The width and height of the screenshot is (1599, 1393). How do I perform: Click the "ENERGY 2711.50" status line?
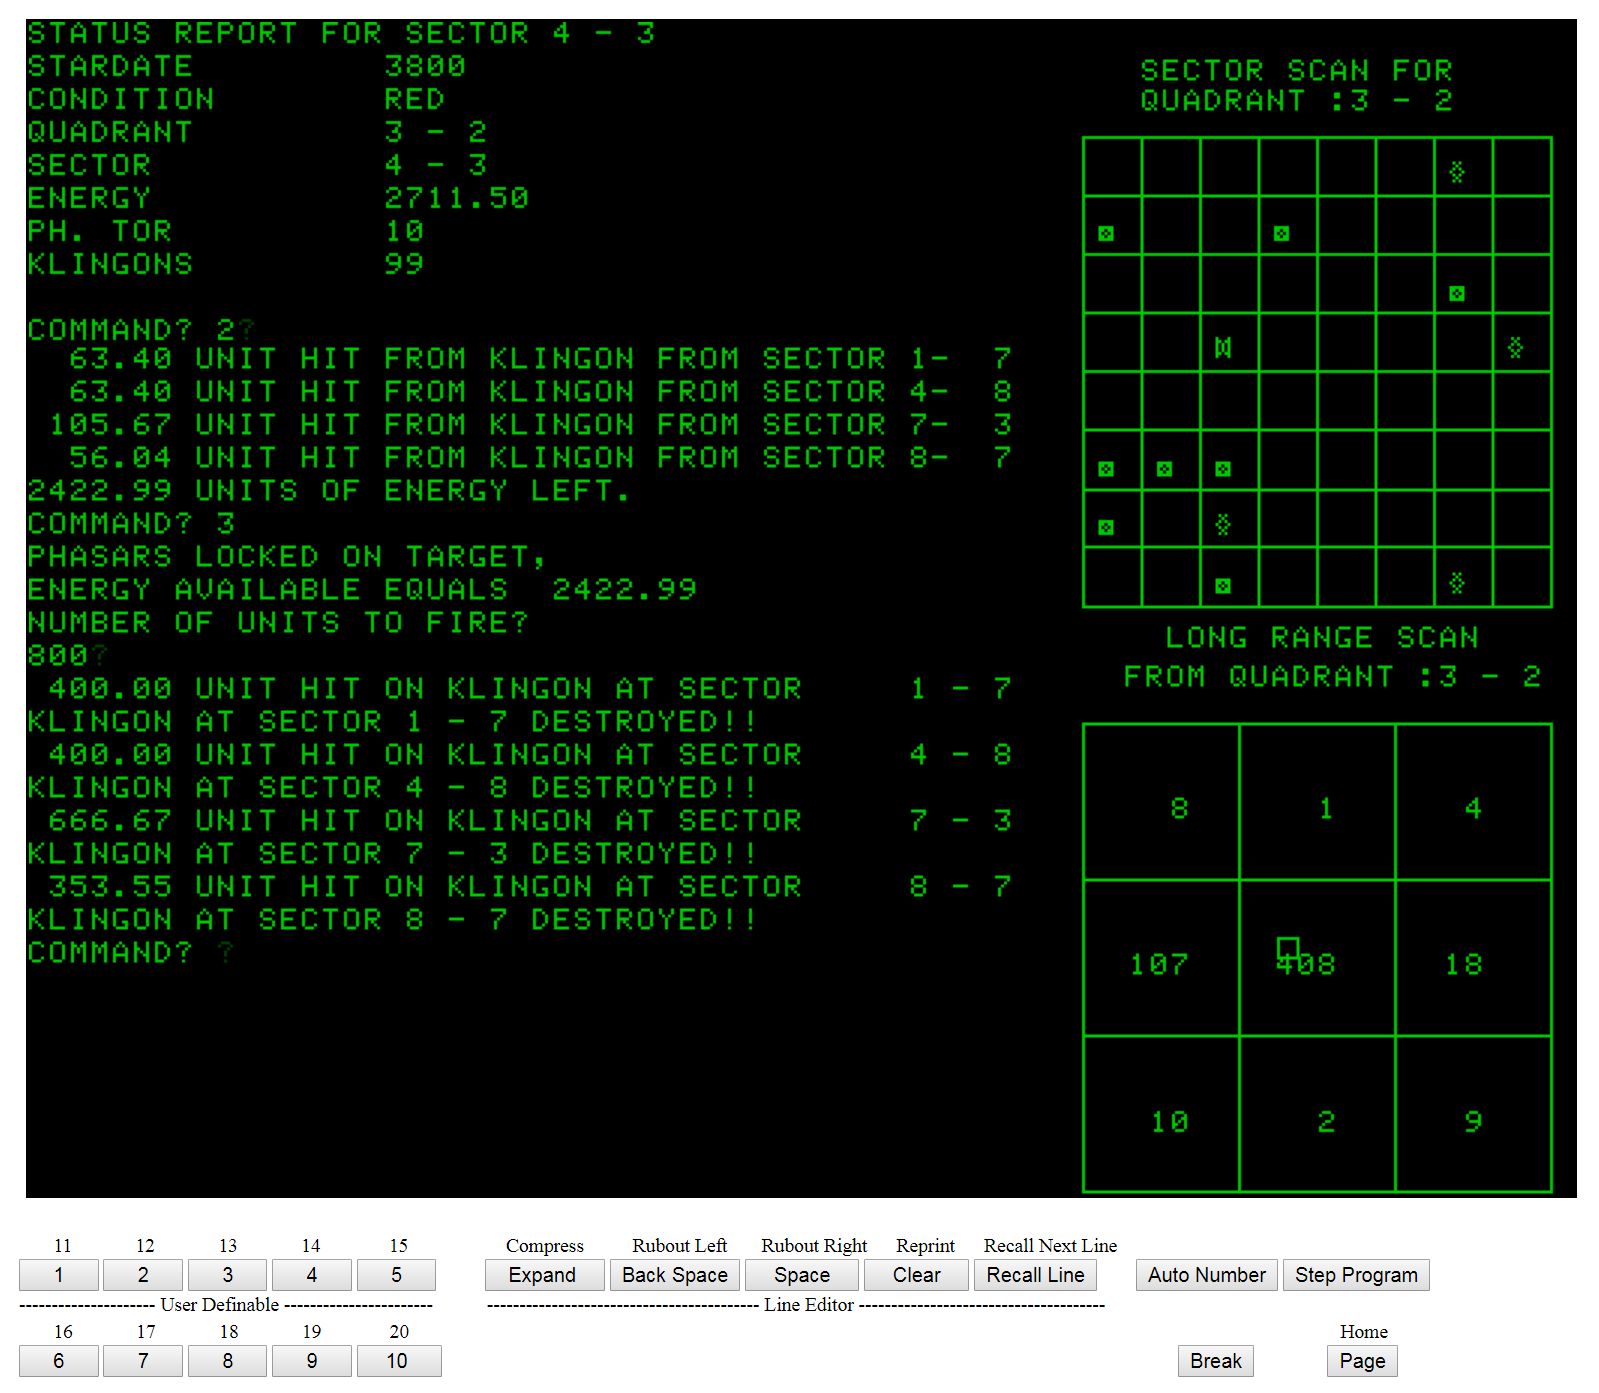coord(278,199)
